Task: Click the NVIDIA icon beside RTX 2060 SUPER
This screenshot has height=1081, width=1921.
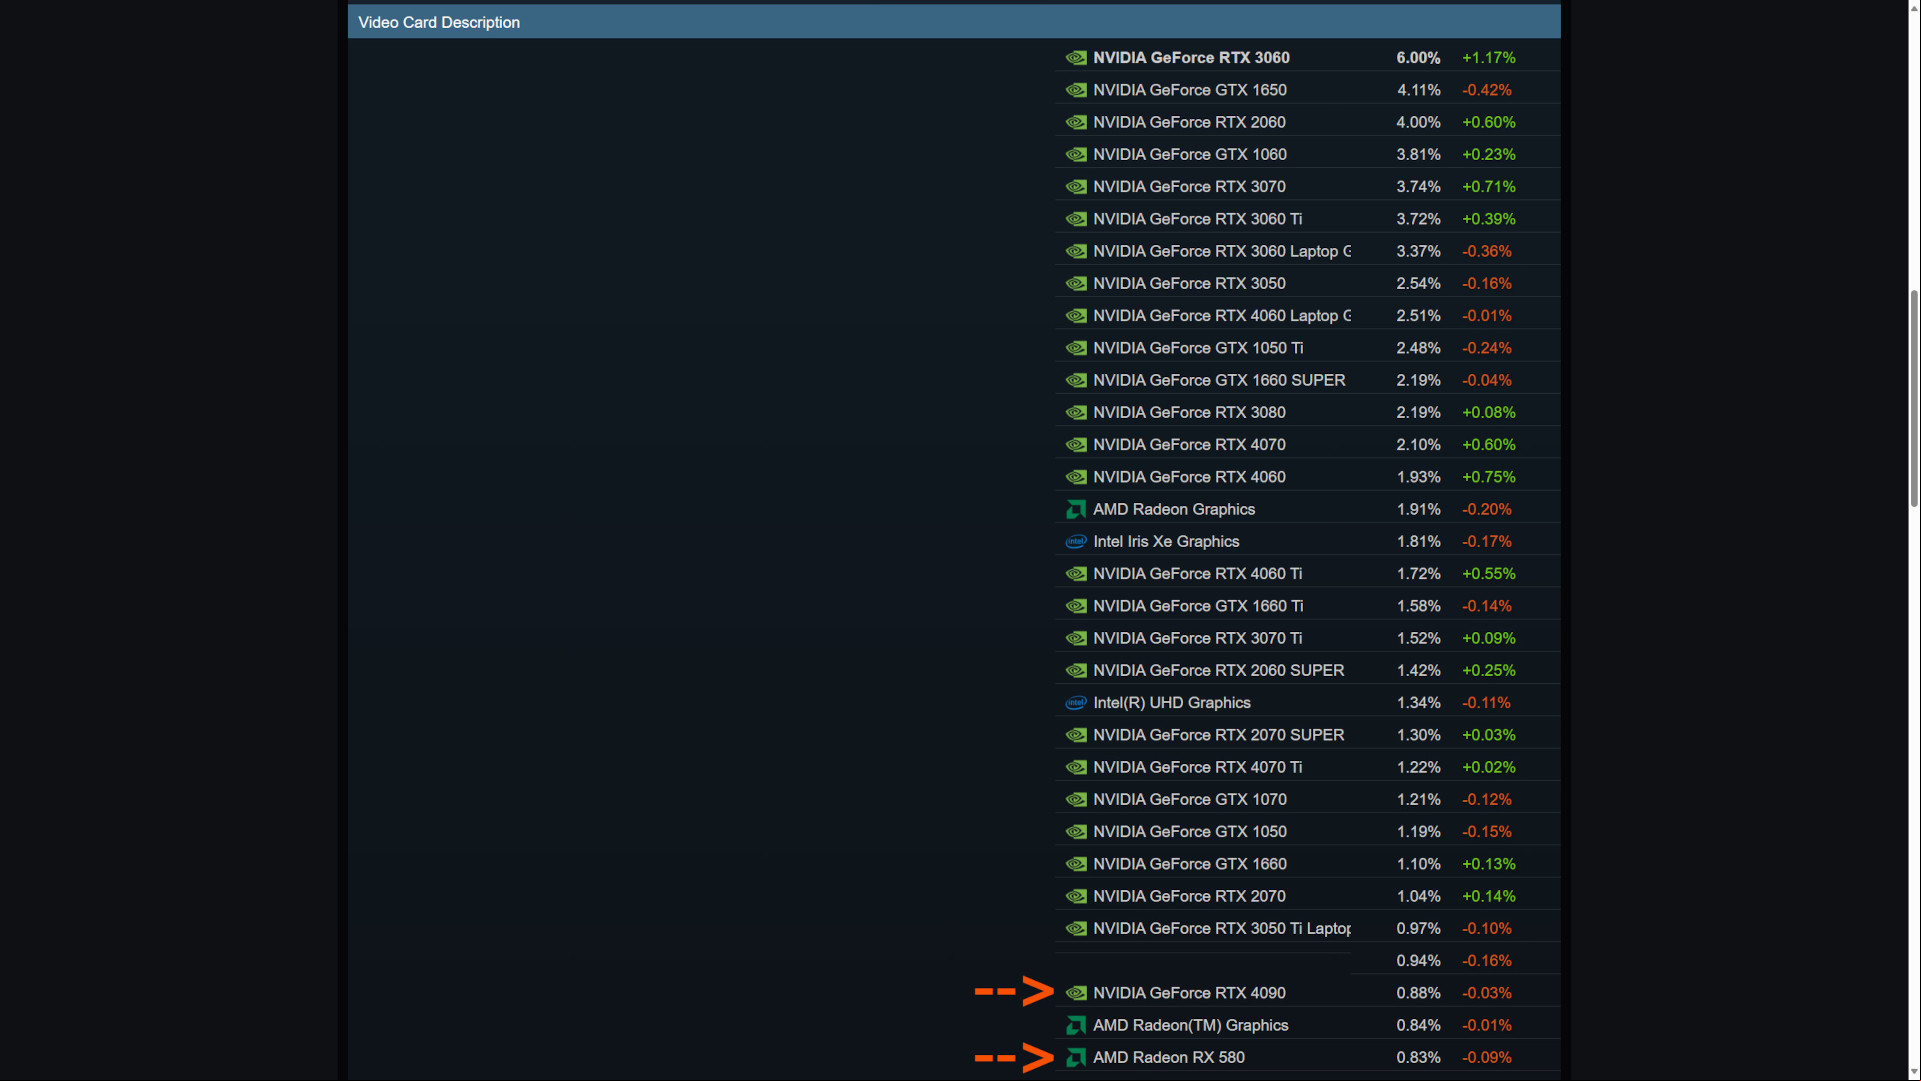Action: click(1076, 670)
